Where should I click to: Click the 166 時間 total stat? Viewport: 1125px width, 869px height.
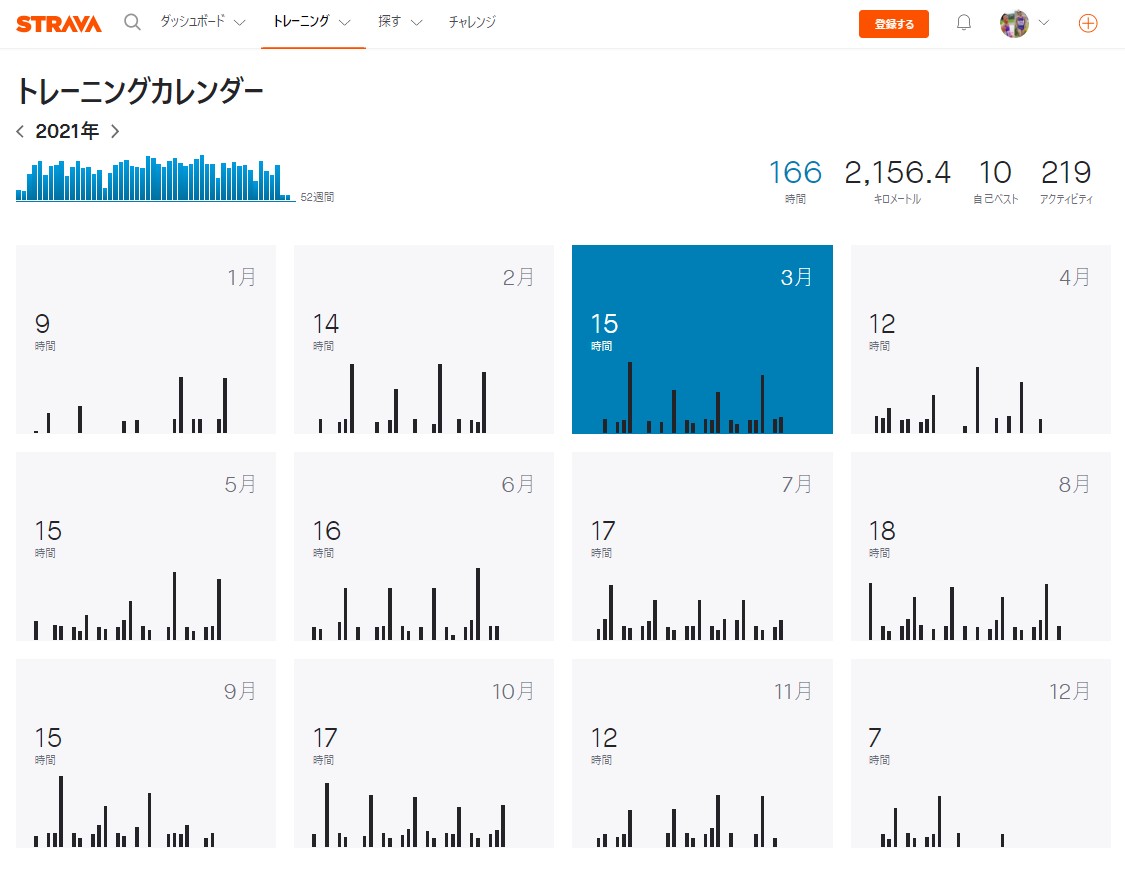795,181
